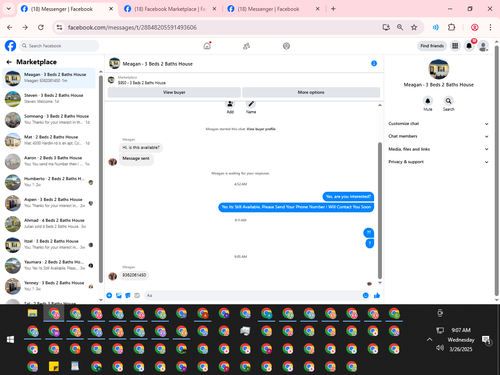Viewport: 500px width, 375px height.
Task: Expand Media, files and links section
Action: [x=438, y=149]
